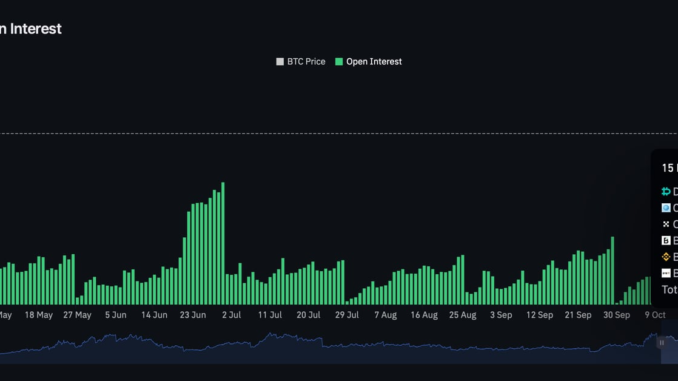The image size is (678, 381).
Task: Click the '7 Aug' axis label
Action: [x=386, y=315]
